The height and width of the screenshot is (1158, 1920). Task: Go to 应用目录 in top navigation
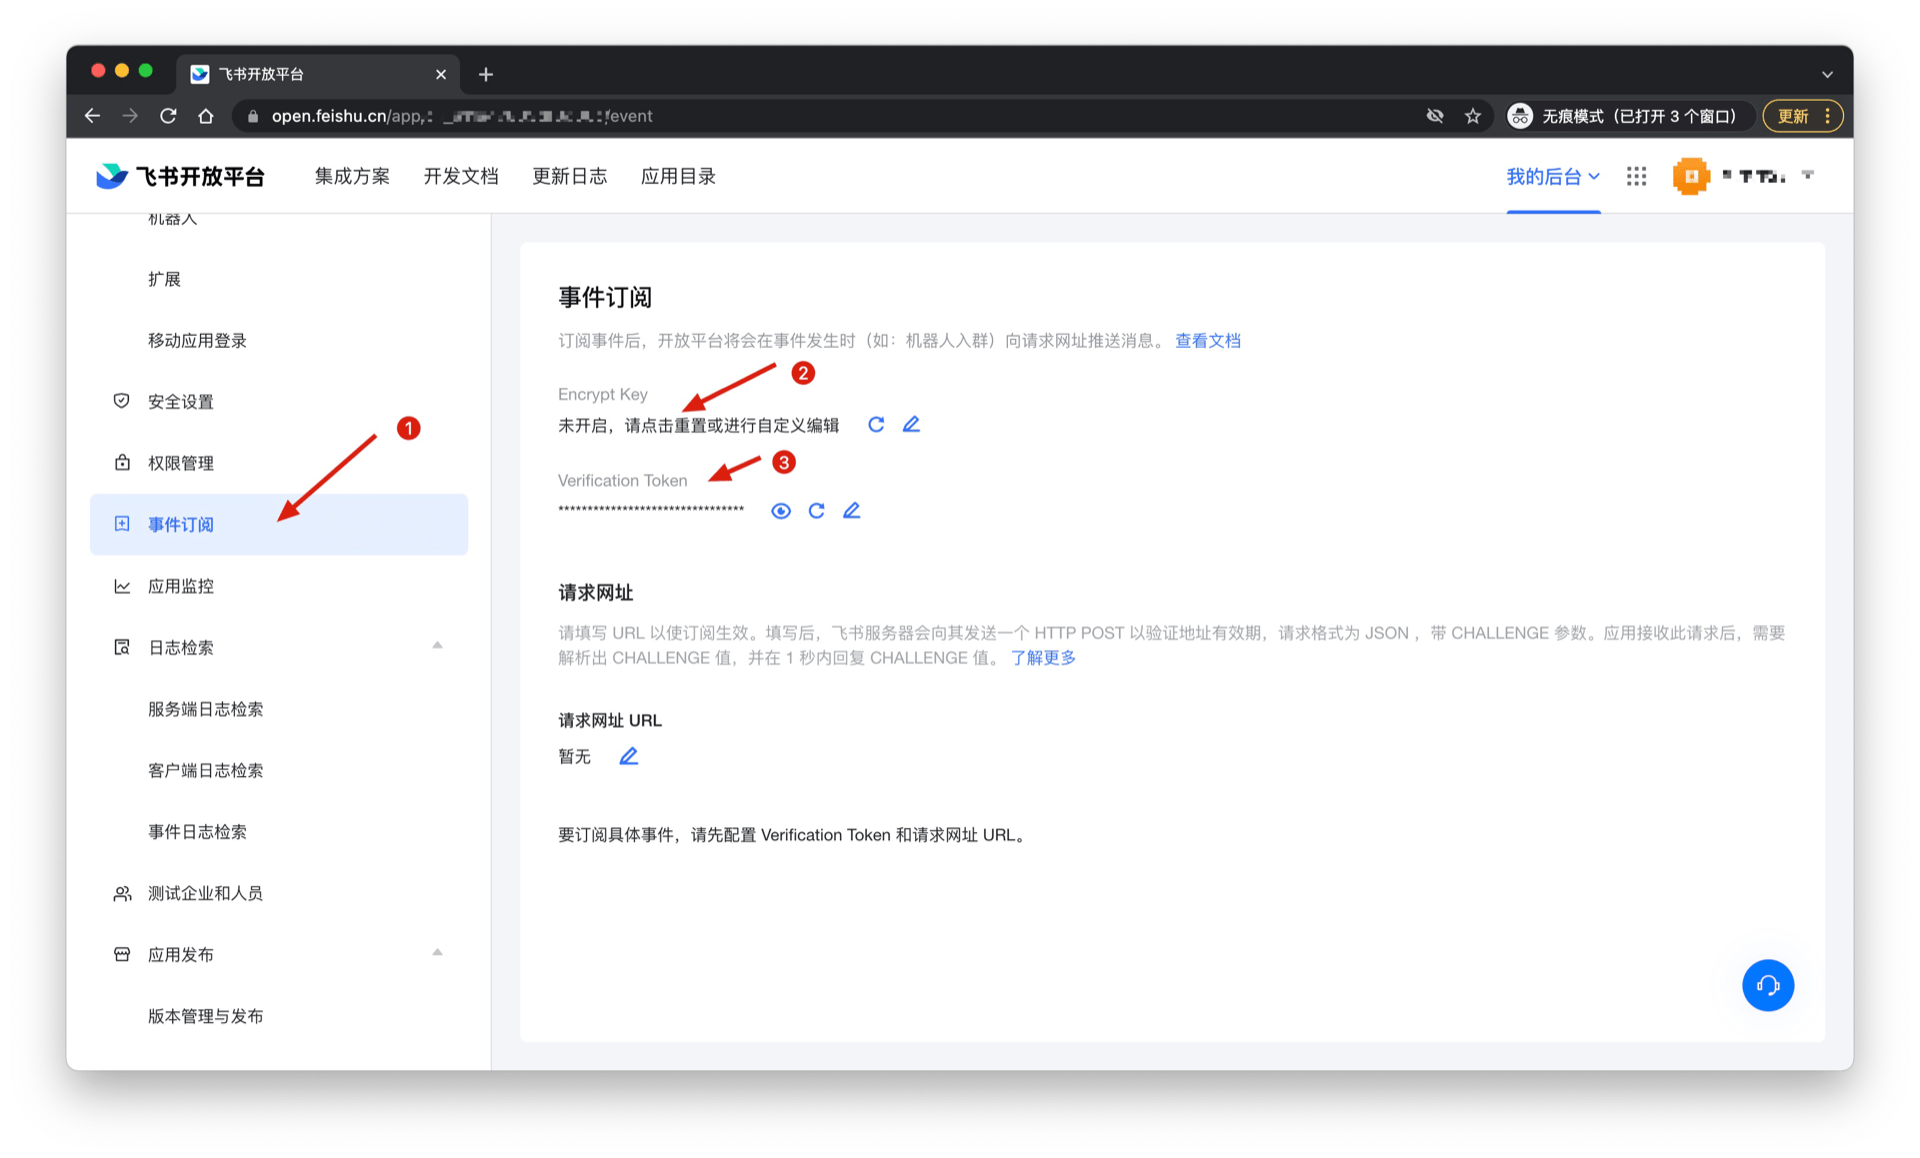pyautogui.click(x=677, y=177)
